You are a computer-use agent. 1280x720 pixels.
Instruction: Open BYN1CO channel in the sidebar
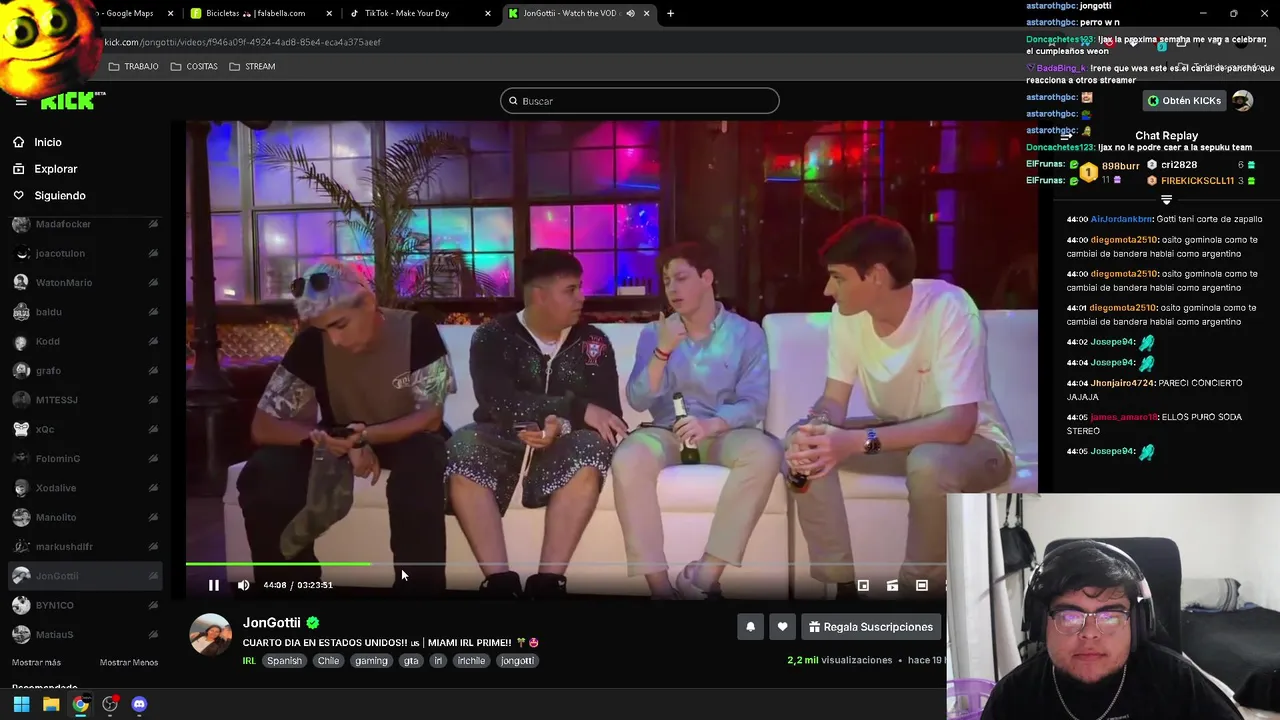pos(54,605)
